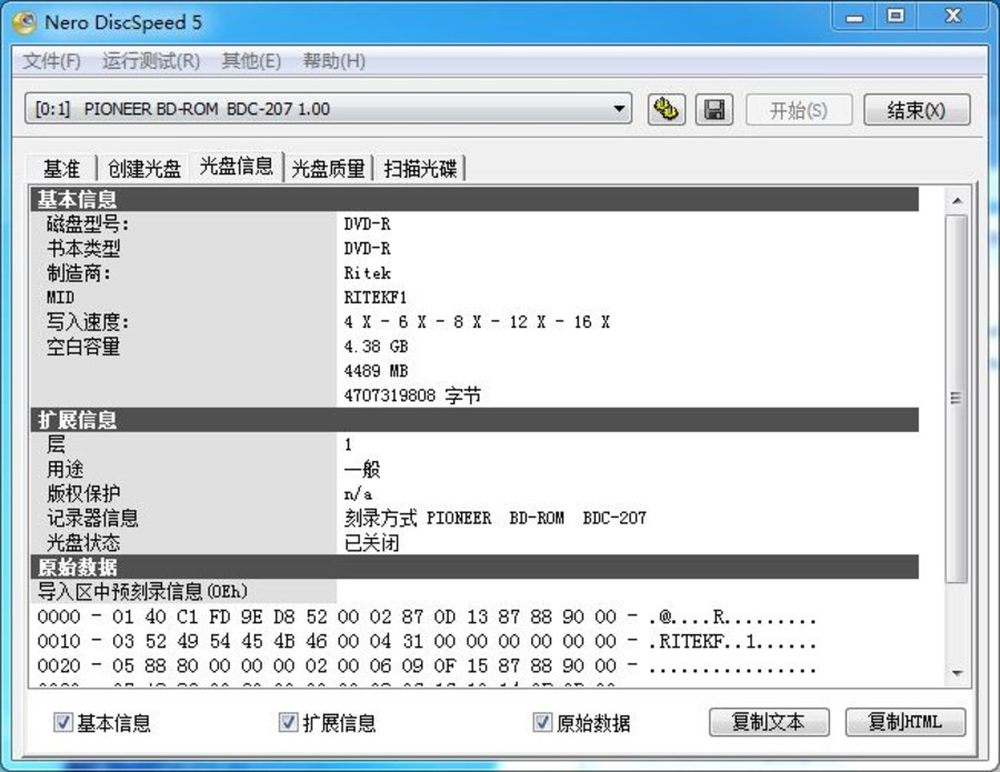This screenshot has height=772, width=1000.
Task: Maximize the Nero DiscSpeed window
Action: click(896, 17)
